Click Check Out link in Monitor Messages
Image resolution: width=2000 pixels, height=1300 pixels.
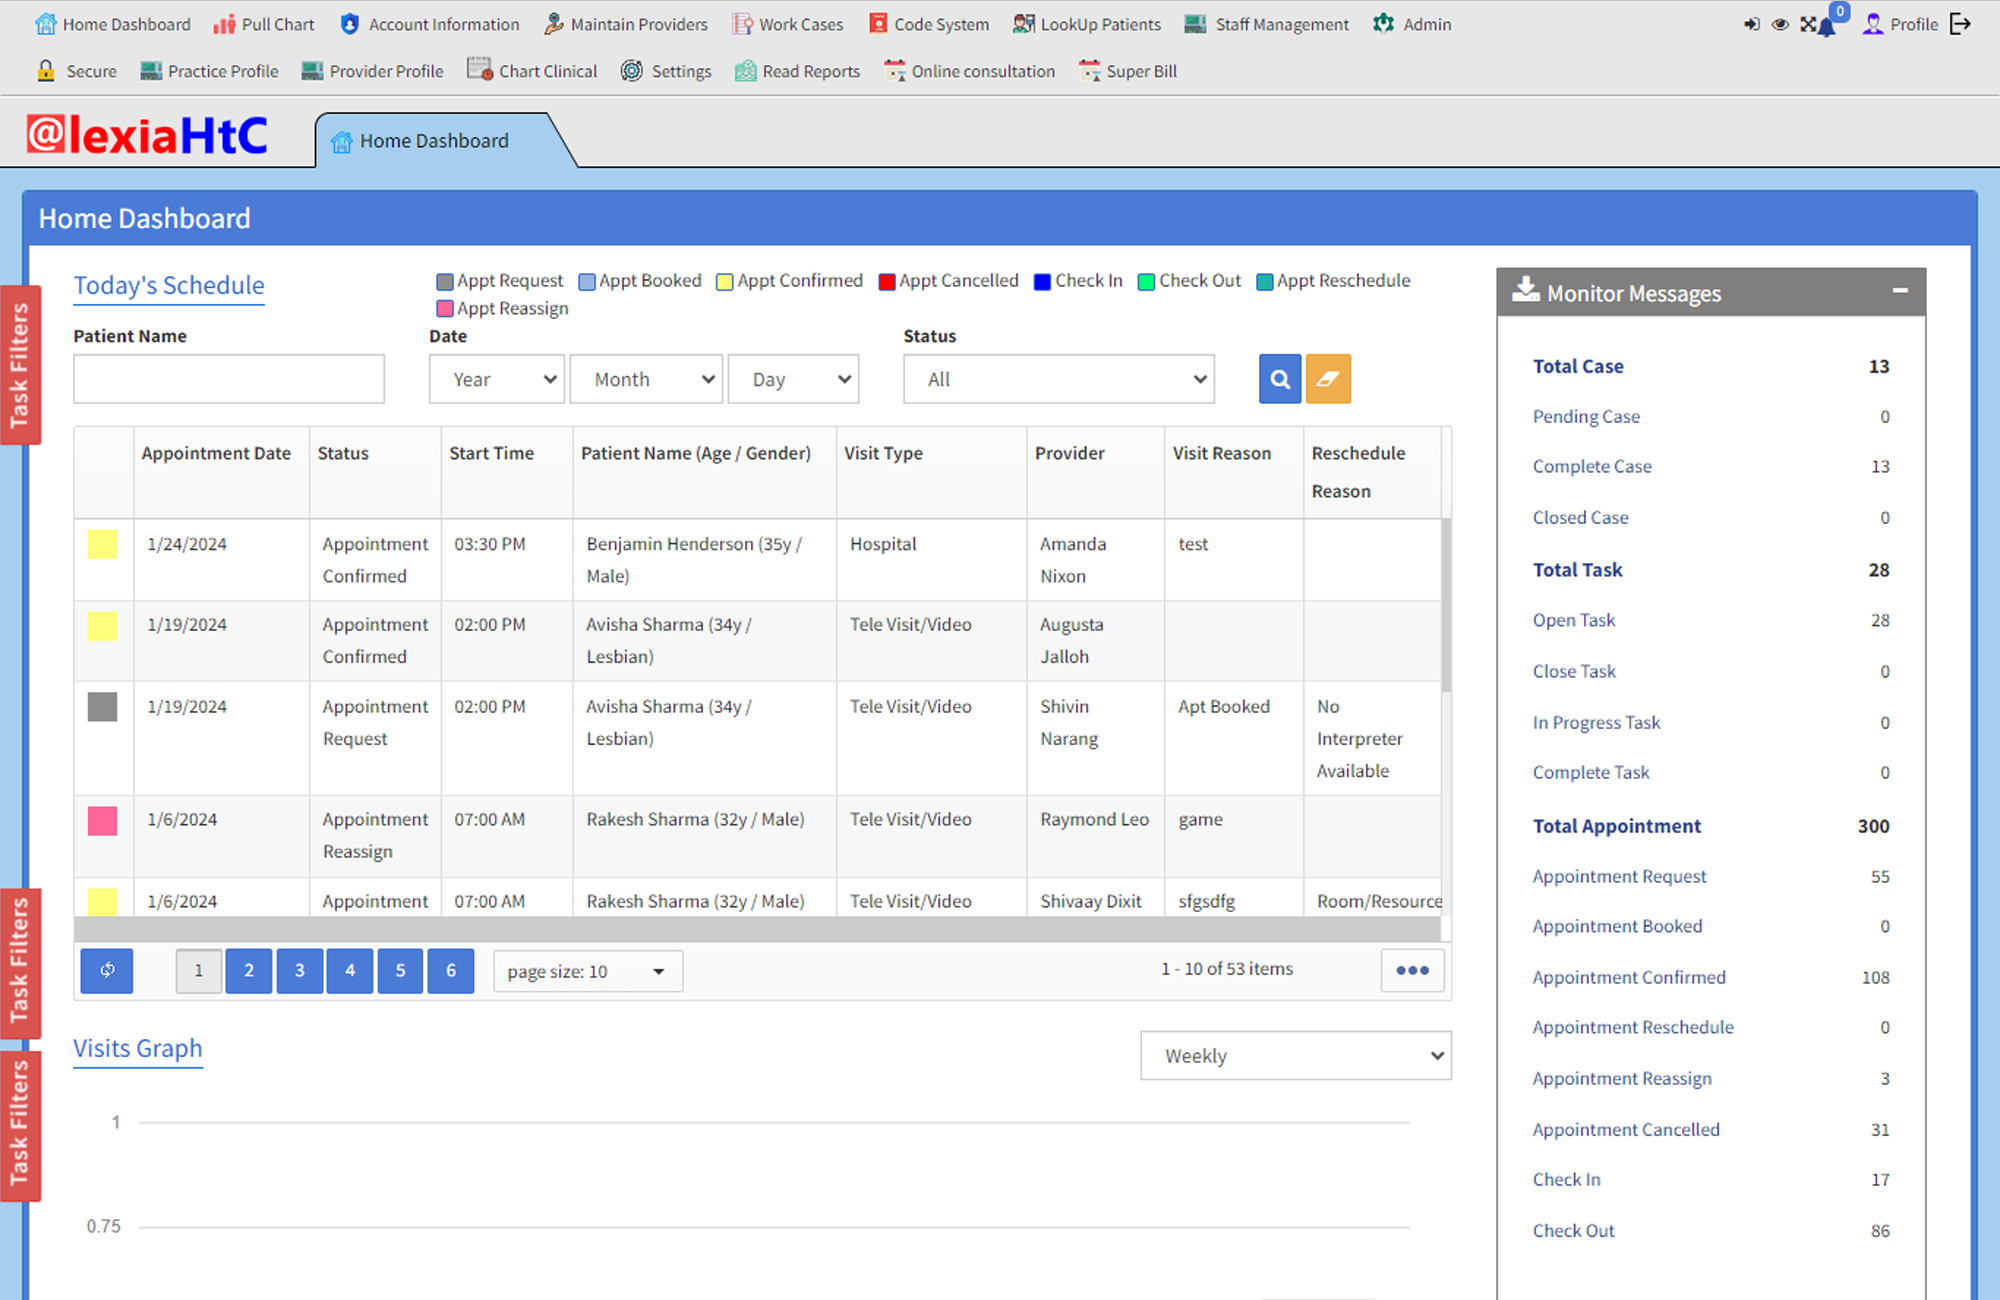[x=1573, y=1230]
